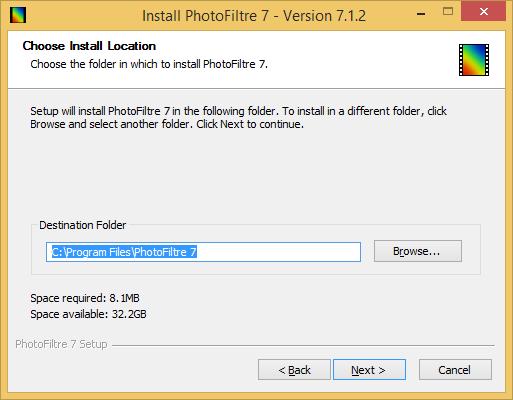Open the Browse... folder picker
Screen dimensions: 513x400
pyautogui.click(x=418, y=251)
